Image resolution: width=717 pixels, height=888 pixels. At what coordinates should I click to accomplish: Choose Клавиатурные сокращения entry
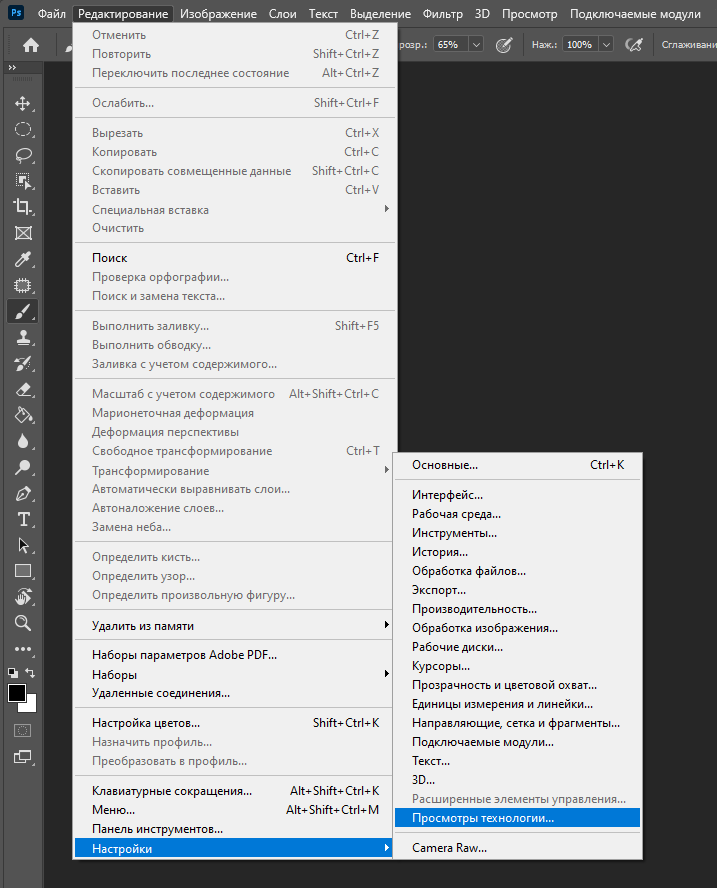234,791
